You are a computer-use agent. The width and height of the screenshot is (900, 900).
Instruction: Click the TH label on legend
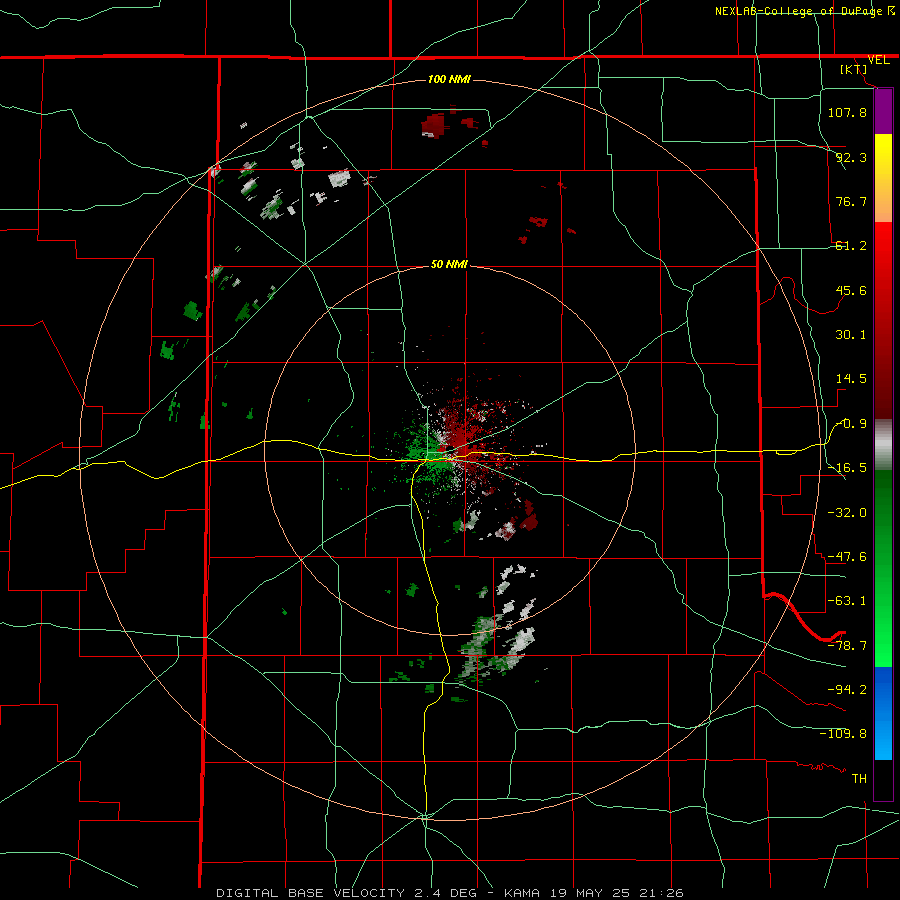859,779
